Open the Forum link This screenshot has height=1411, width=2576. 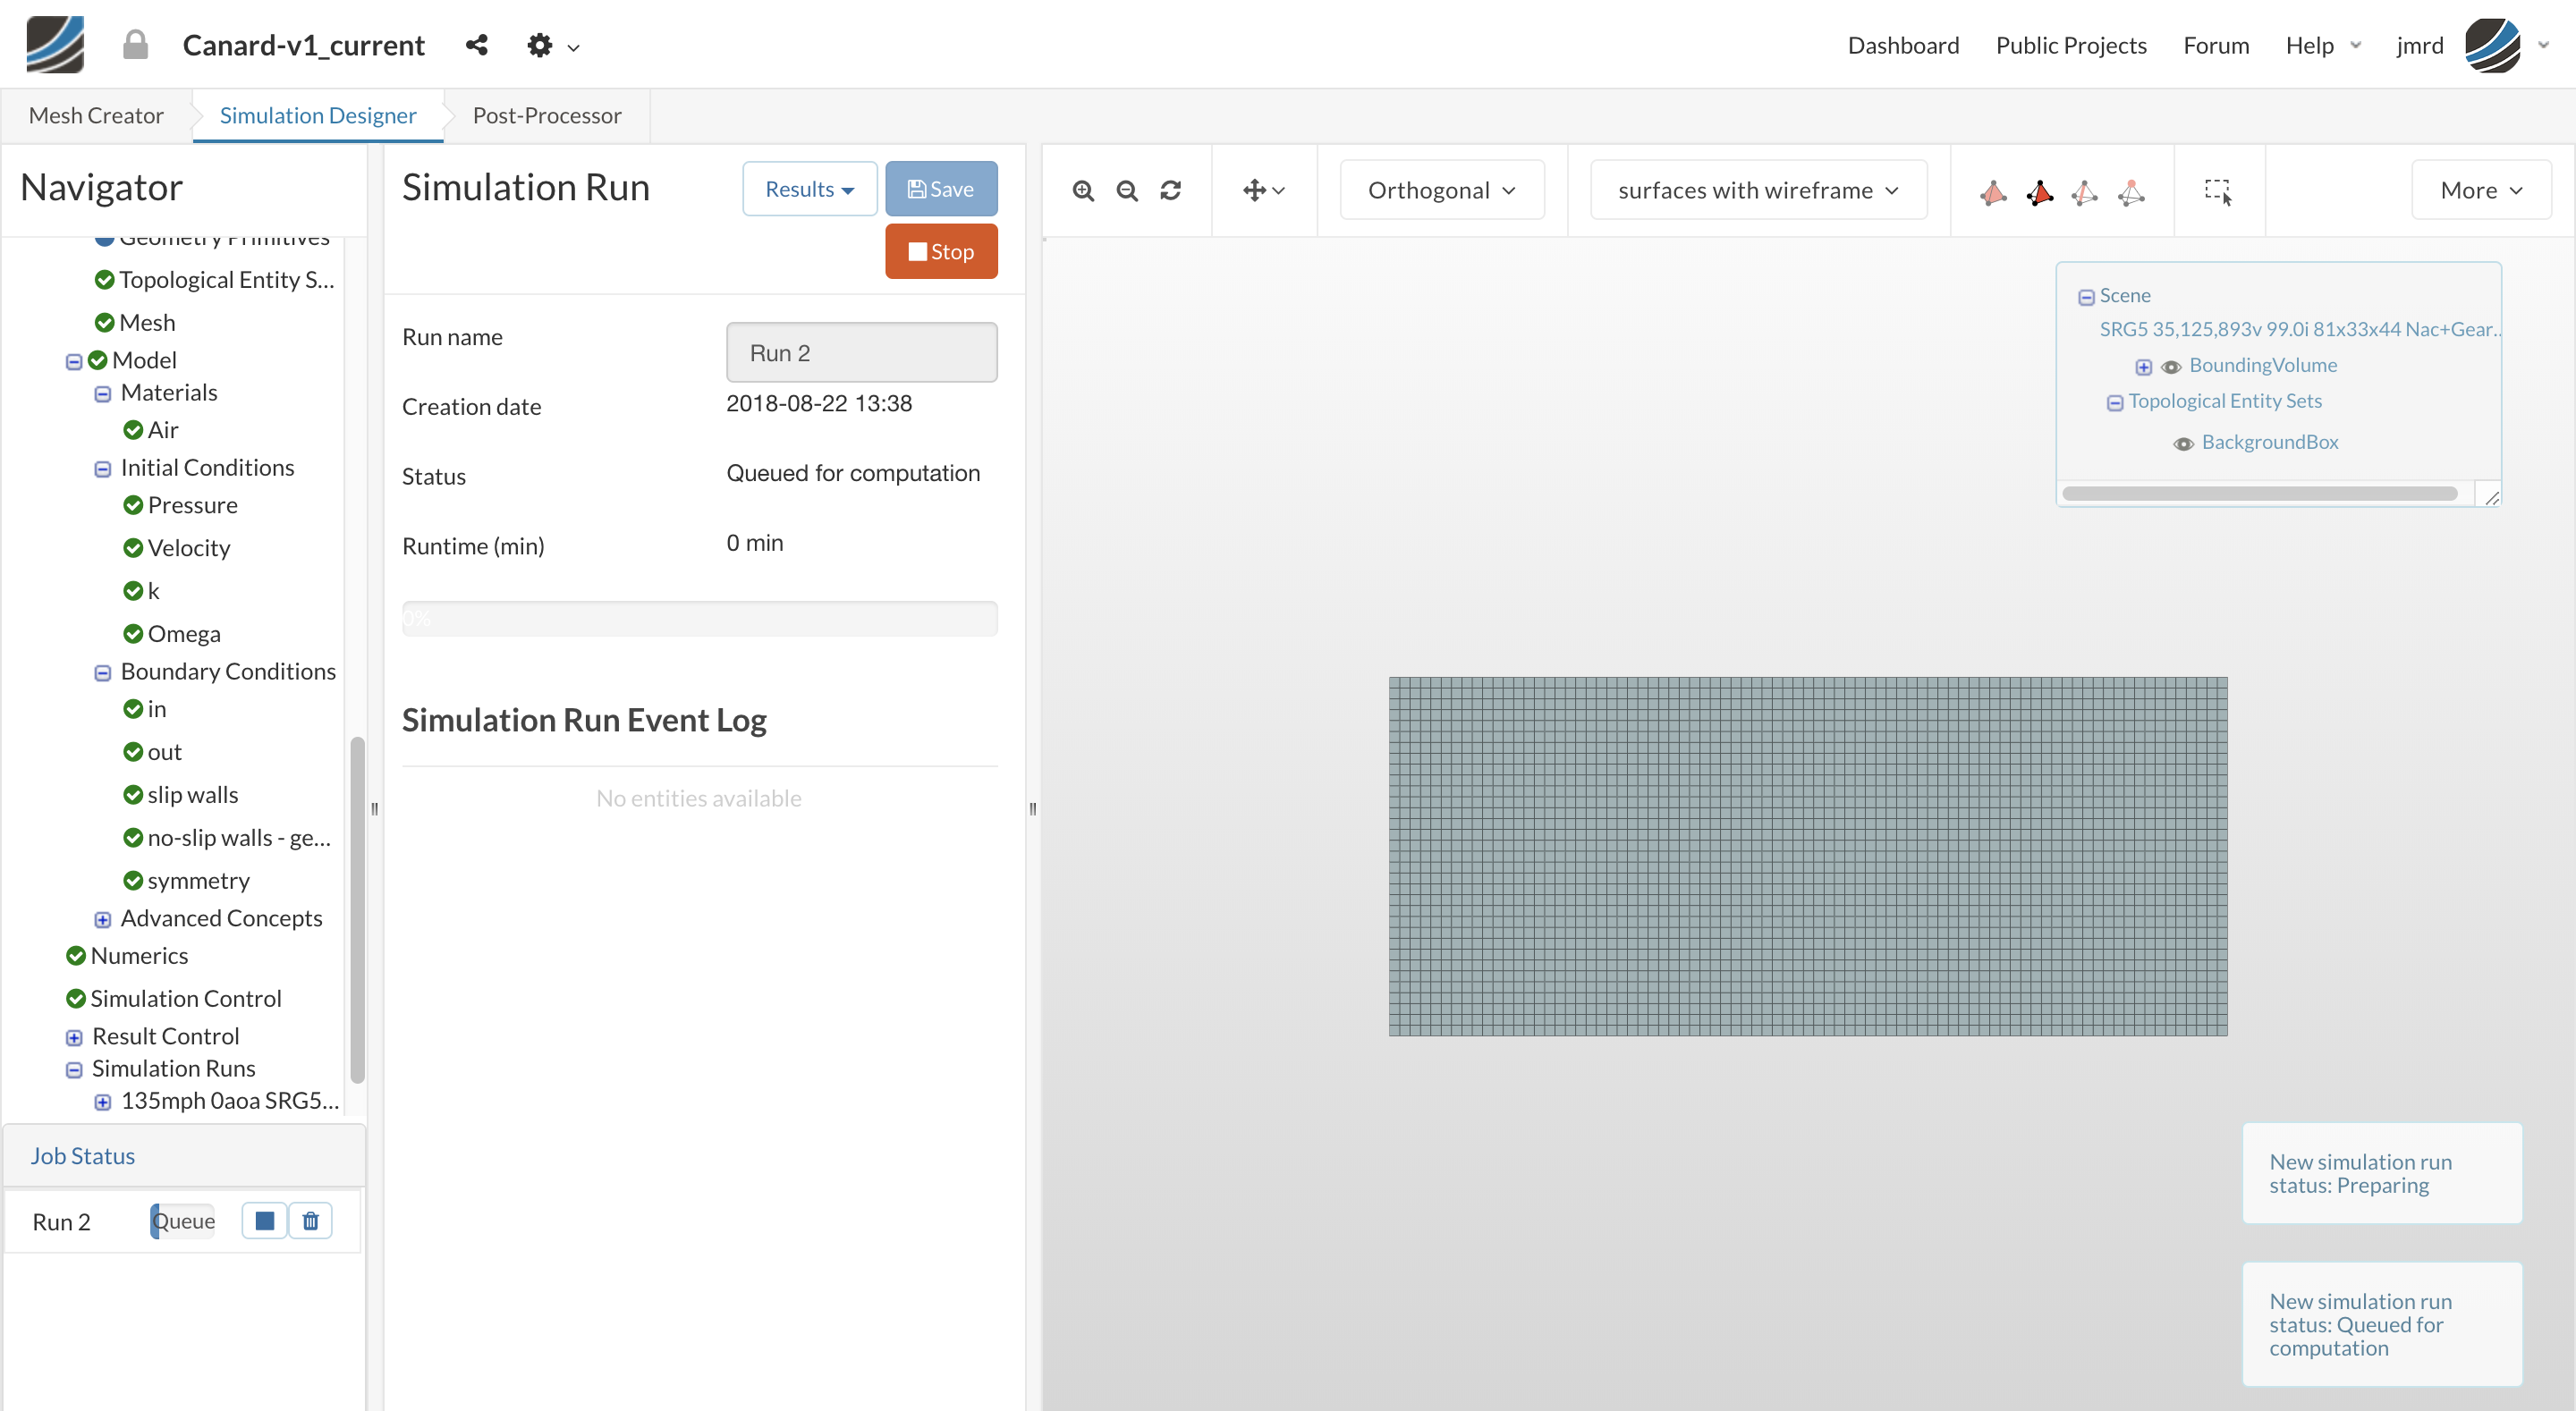point(2215,45)
